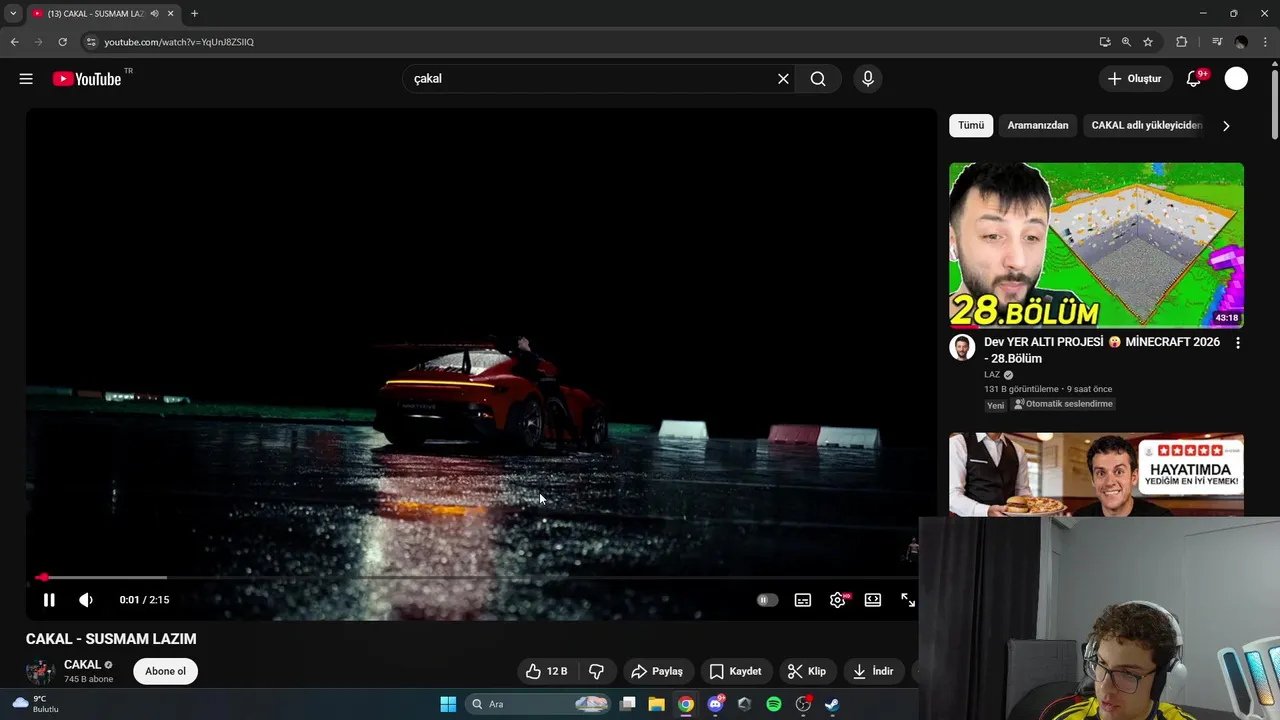Open Chrome extensions puzzle icon
1280x720 pixels.
tap(1181, 42)
